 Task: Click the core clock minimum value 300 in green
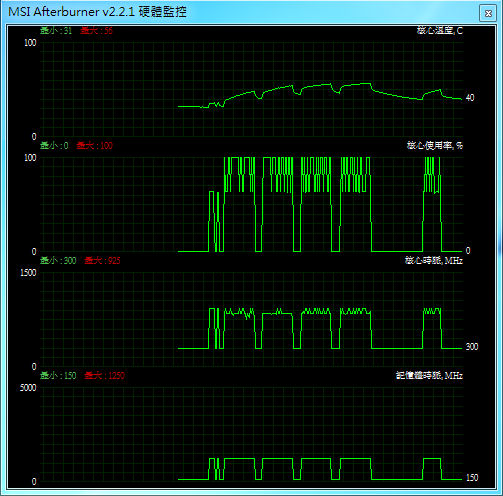click(70, 260)
